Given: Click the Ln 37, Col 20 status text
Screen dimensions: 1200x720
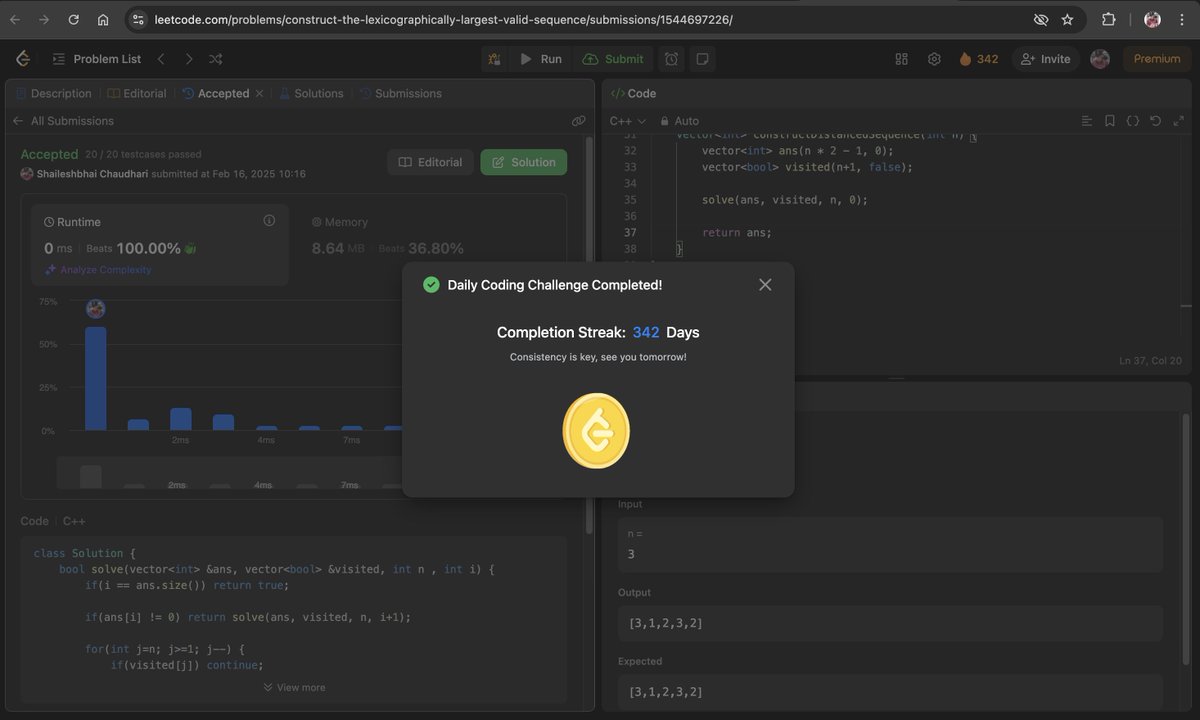Looking at the screenshot, I should click(x=1150, y=360).
